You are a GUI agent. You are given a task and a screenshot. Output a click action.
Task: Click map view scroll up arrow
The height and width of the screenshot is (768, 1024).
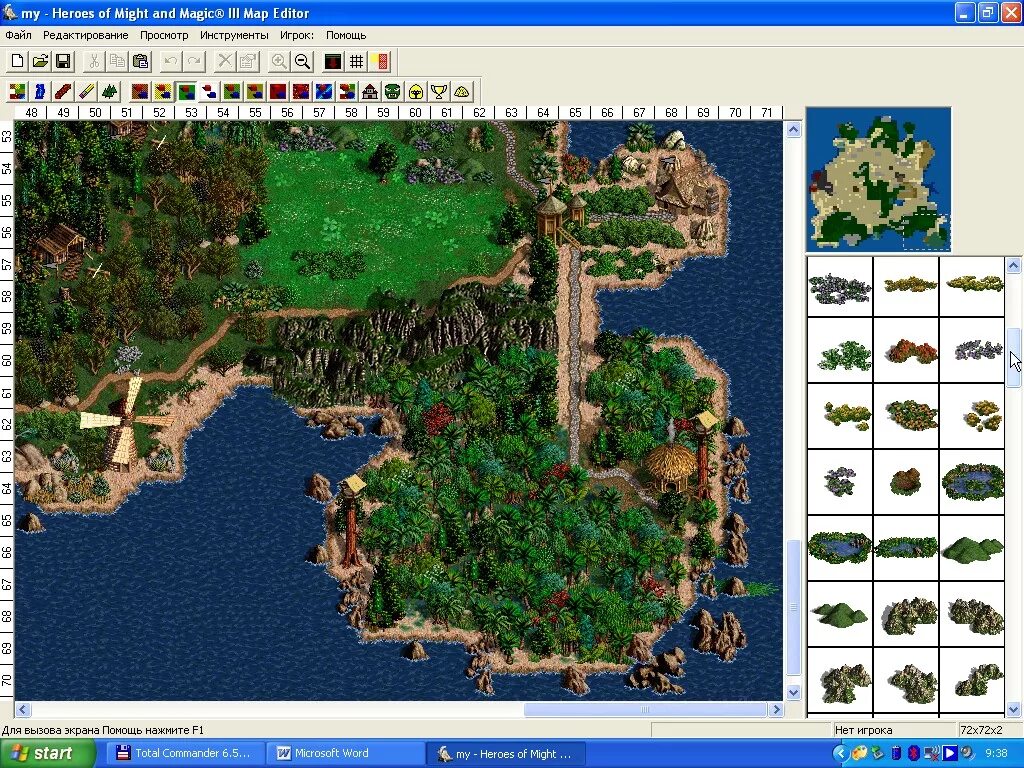[x=793, y=129]
